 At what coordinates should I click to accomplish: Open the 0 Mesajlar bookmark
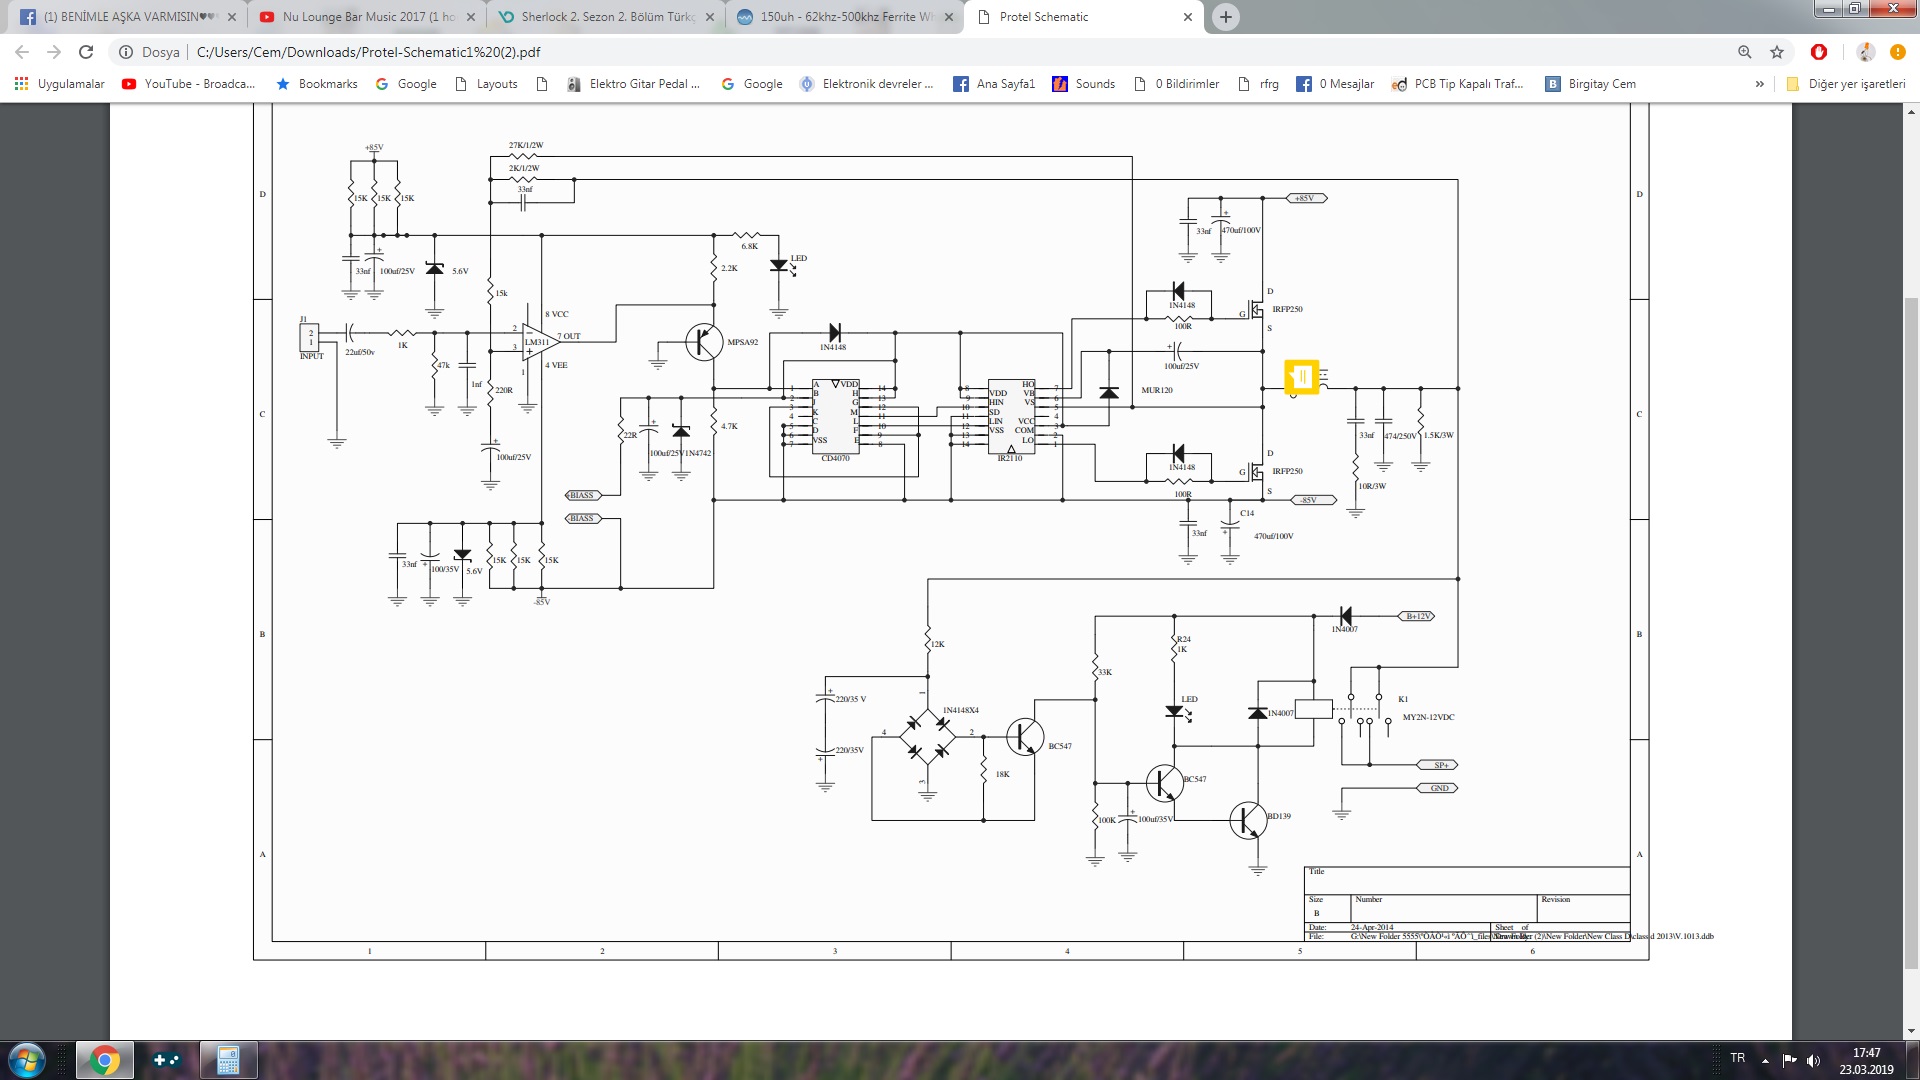1335,84
